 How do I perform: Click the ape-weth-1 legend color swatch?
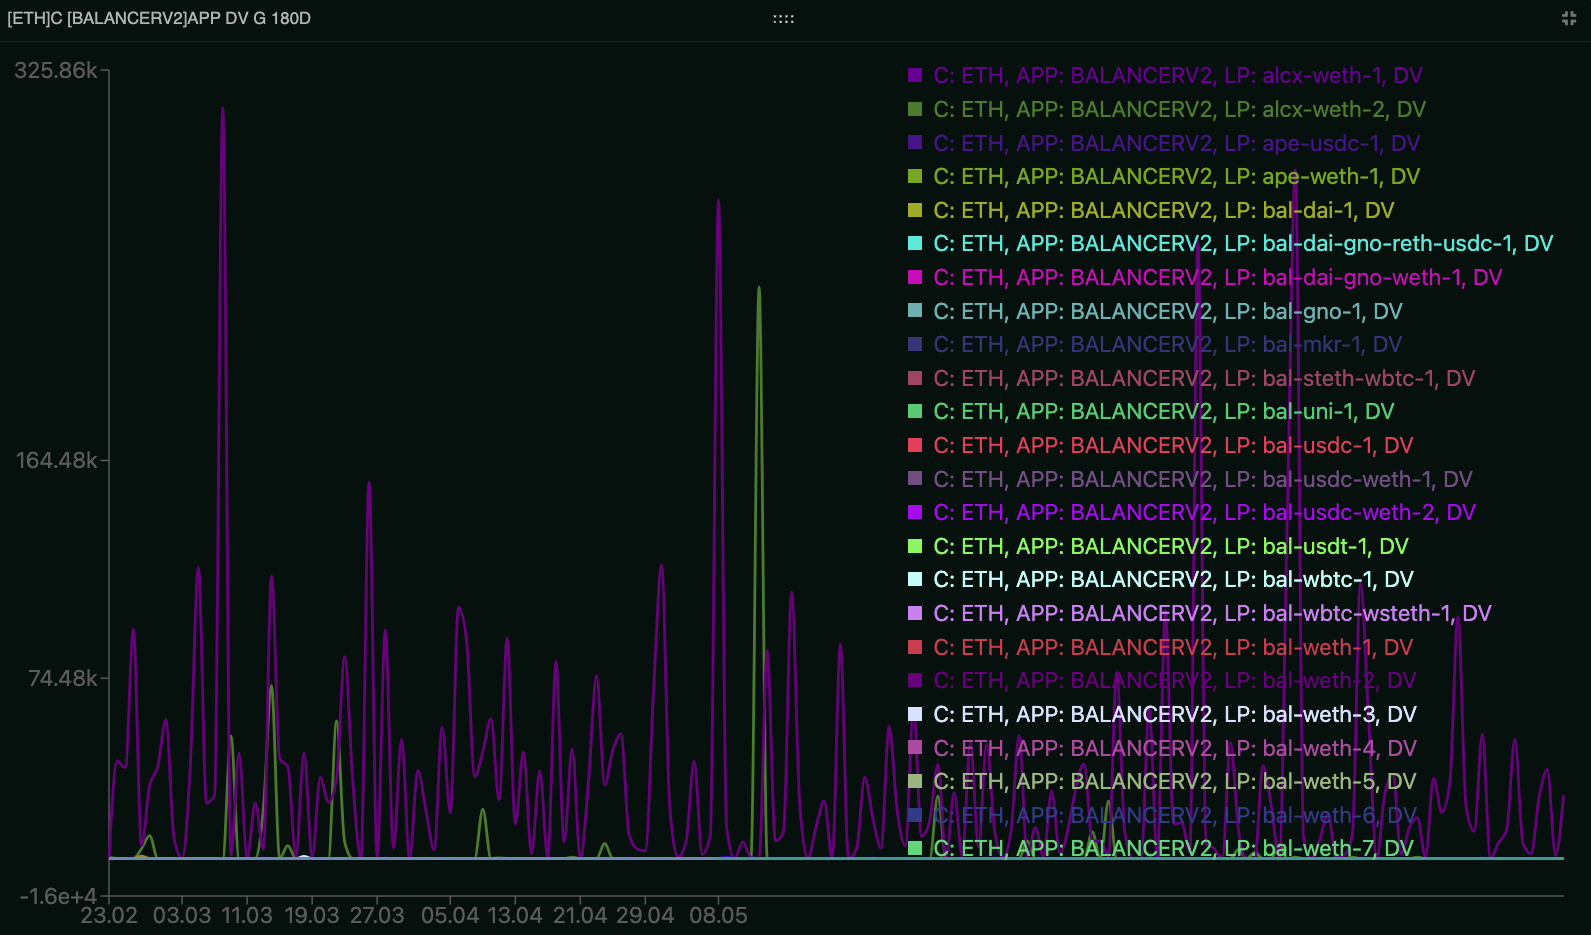click(x=915, y=177)
